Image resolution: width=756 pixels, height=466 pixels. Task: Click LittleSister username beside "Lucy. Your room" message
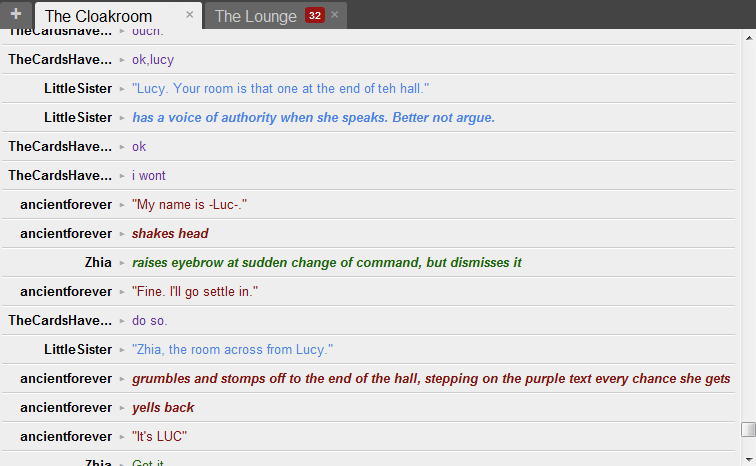(78, 89)
